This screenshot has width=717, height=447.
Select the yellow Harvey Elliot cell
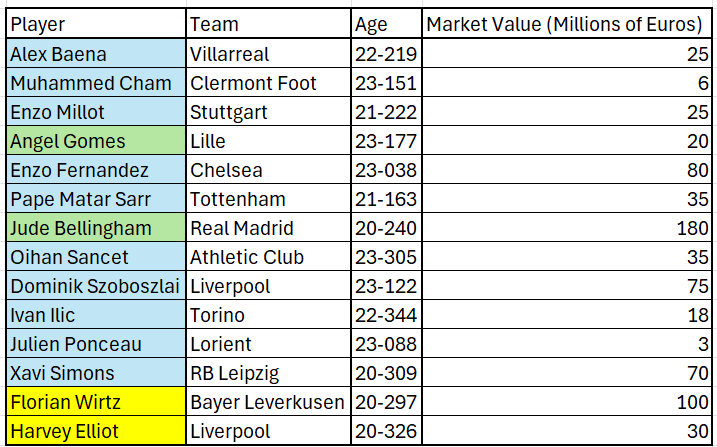[96, 430]
